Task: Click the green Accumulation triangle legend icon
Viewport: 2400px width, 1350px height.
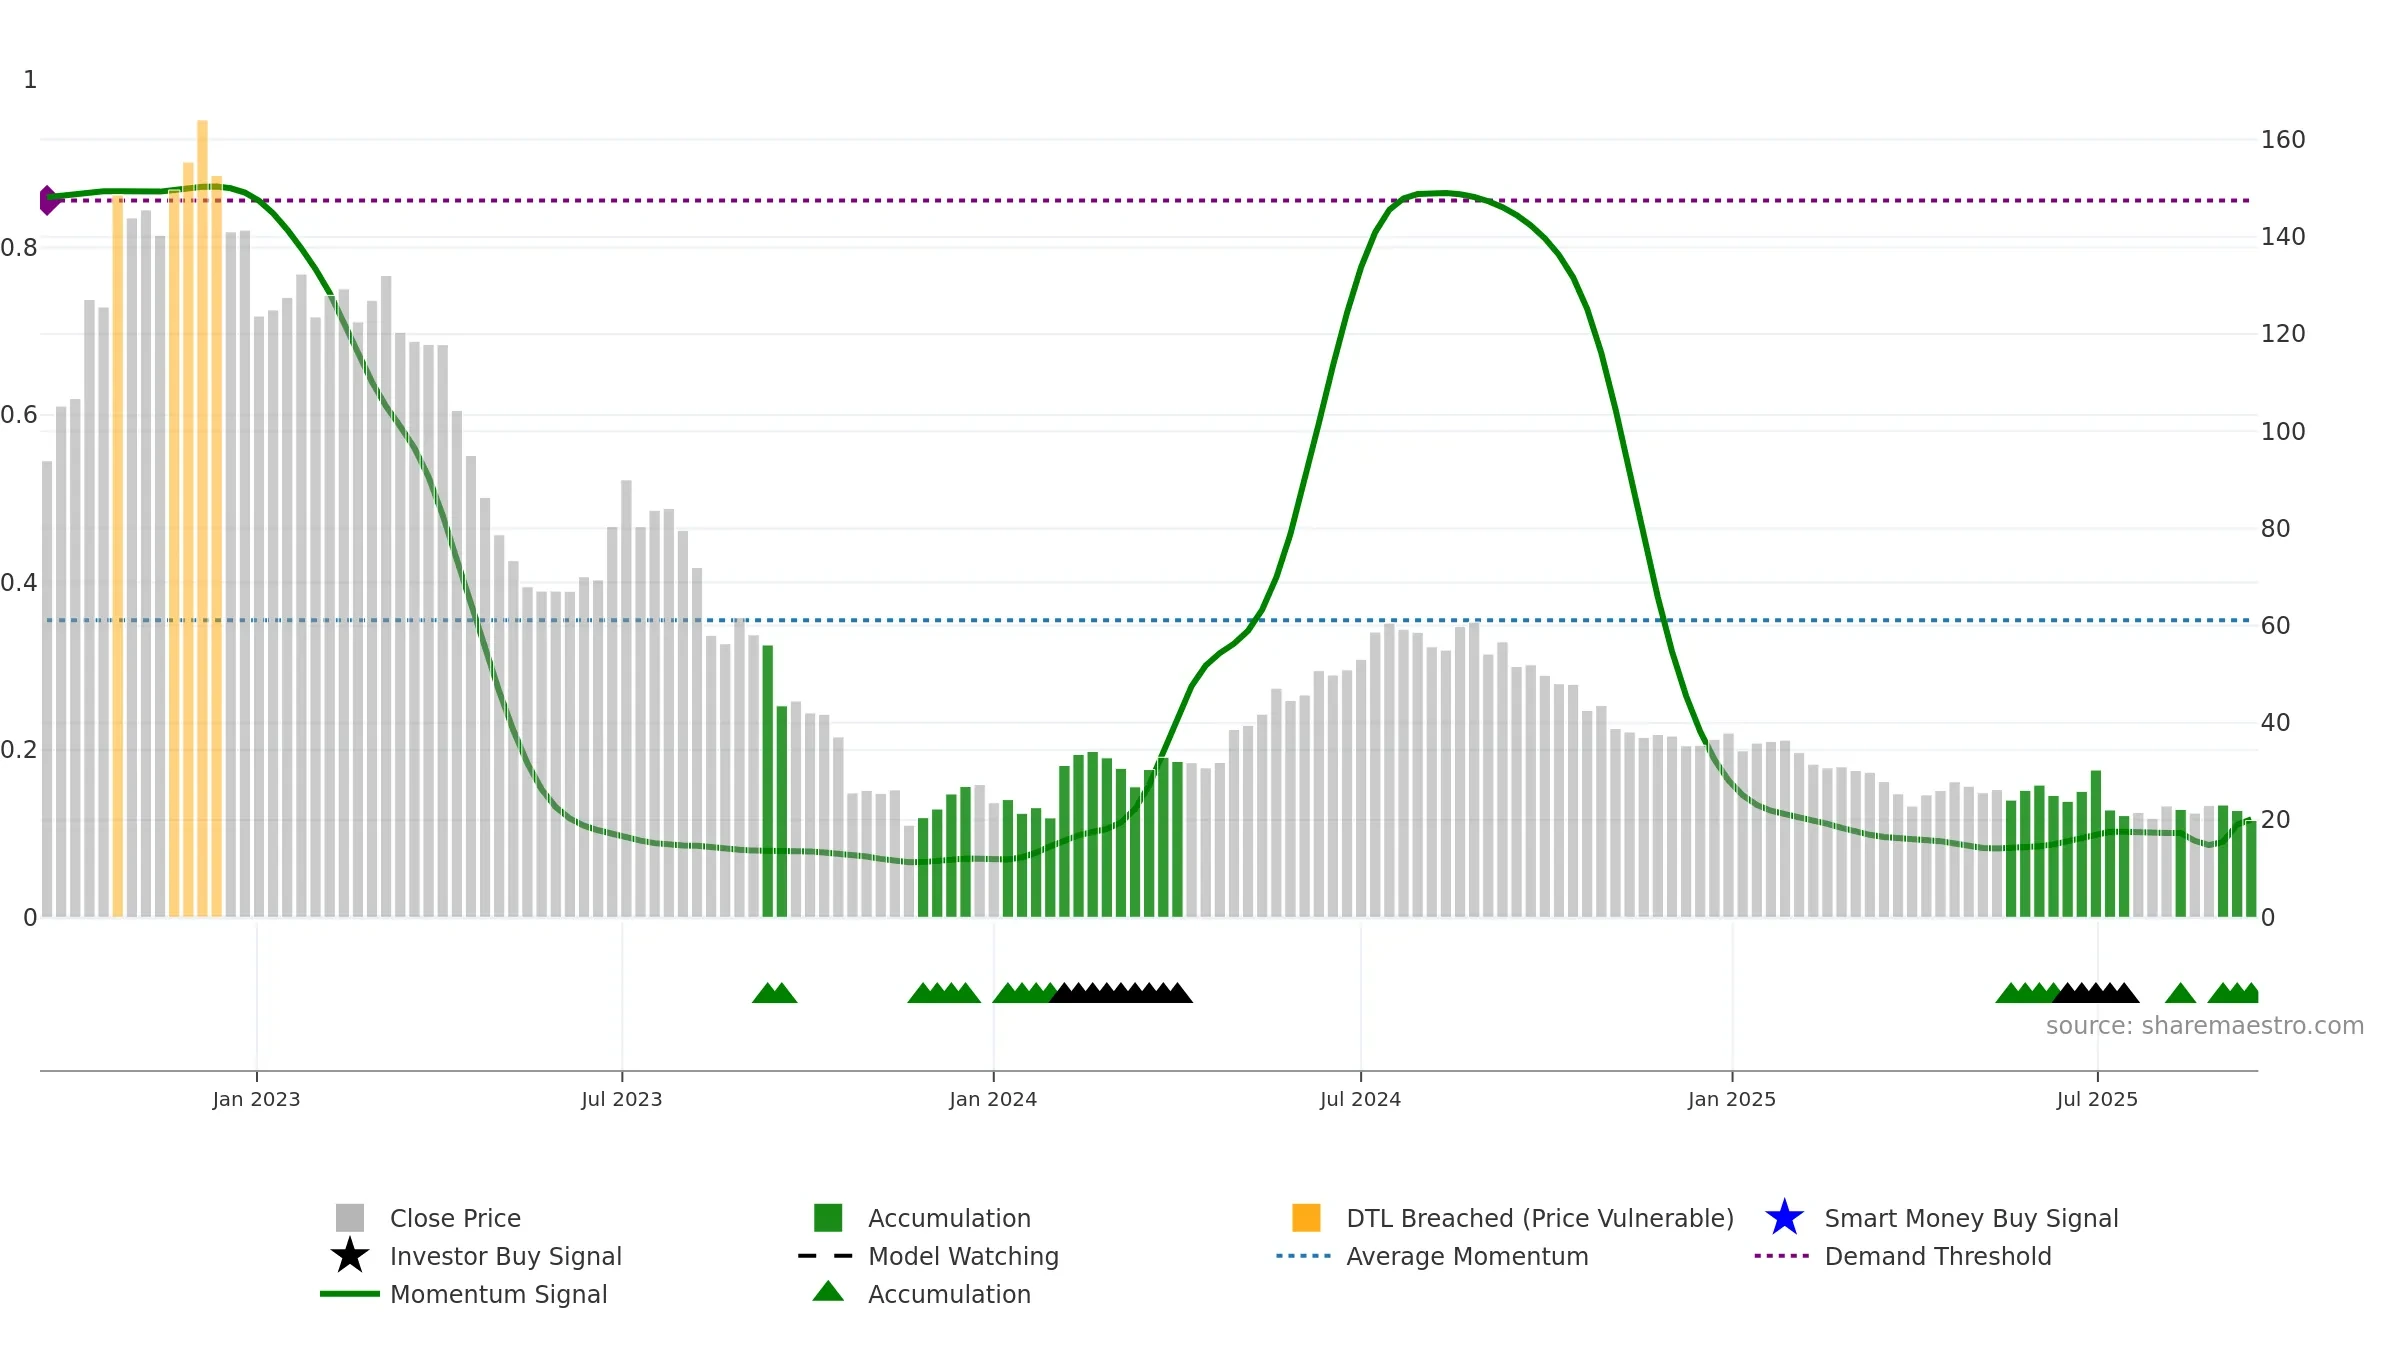Action: 828,1292
